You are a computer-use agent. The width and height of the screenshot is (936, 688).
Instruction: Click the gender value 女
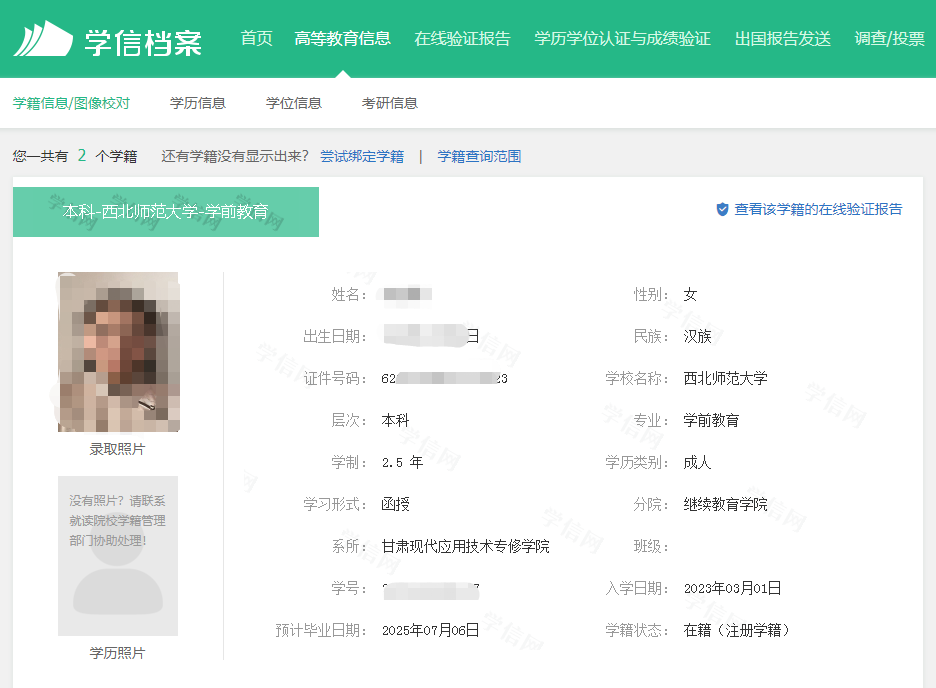click(691, 295)
